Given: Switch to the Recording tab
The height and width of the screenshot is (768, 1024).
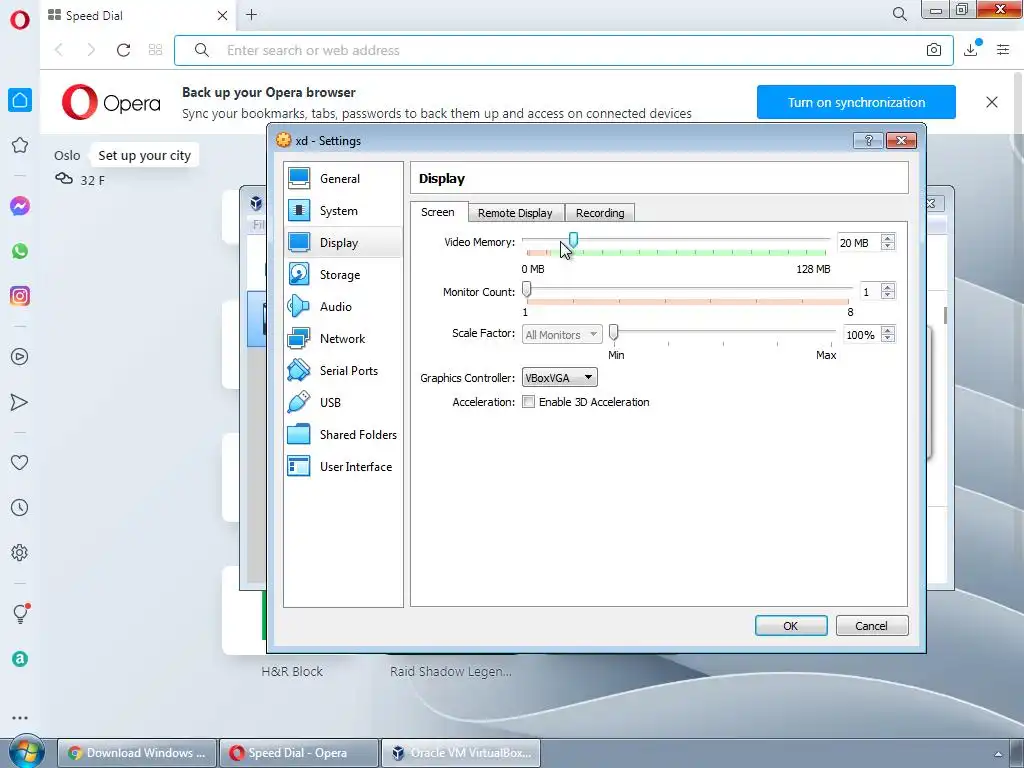Looking at the screenshot, I should [x=600, y=213].
